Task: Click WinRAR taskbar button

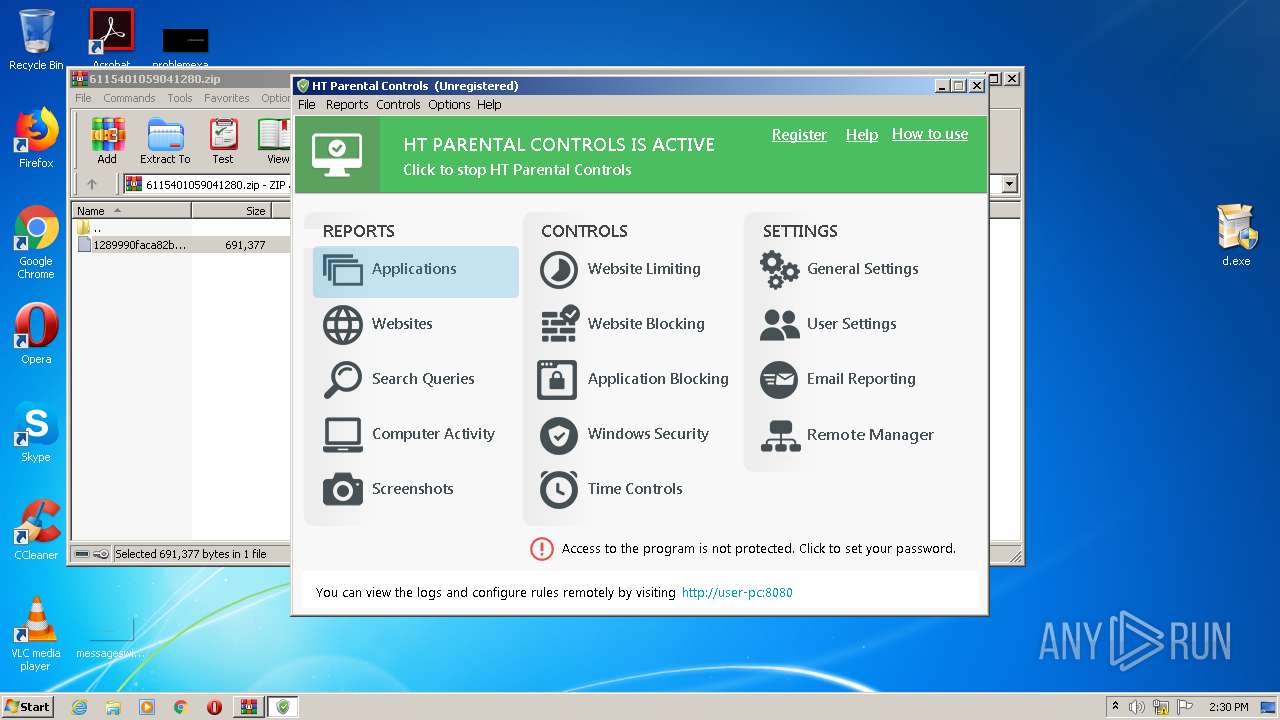Action: (249, 707)
